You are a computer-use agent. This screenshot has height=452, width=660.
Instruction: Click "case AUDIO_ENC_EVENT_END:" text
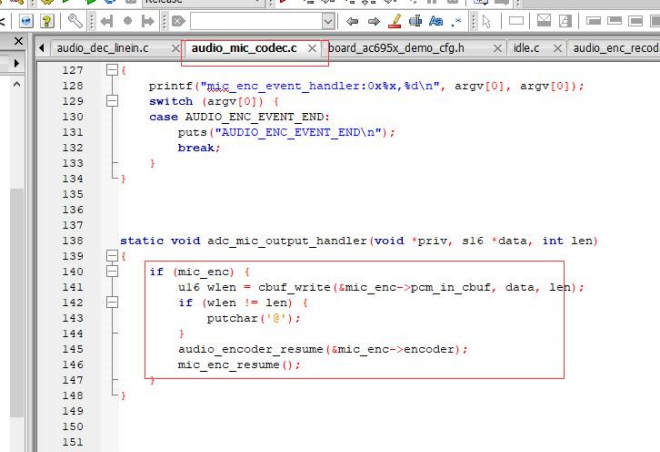pyautogui.click(x=239, y=117)
